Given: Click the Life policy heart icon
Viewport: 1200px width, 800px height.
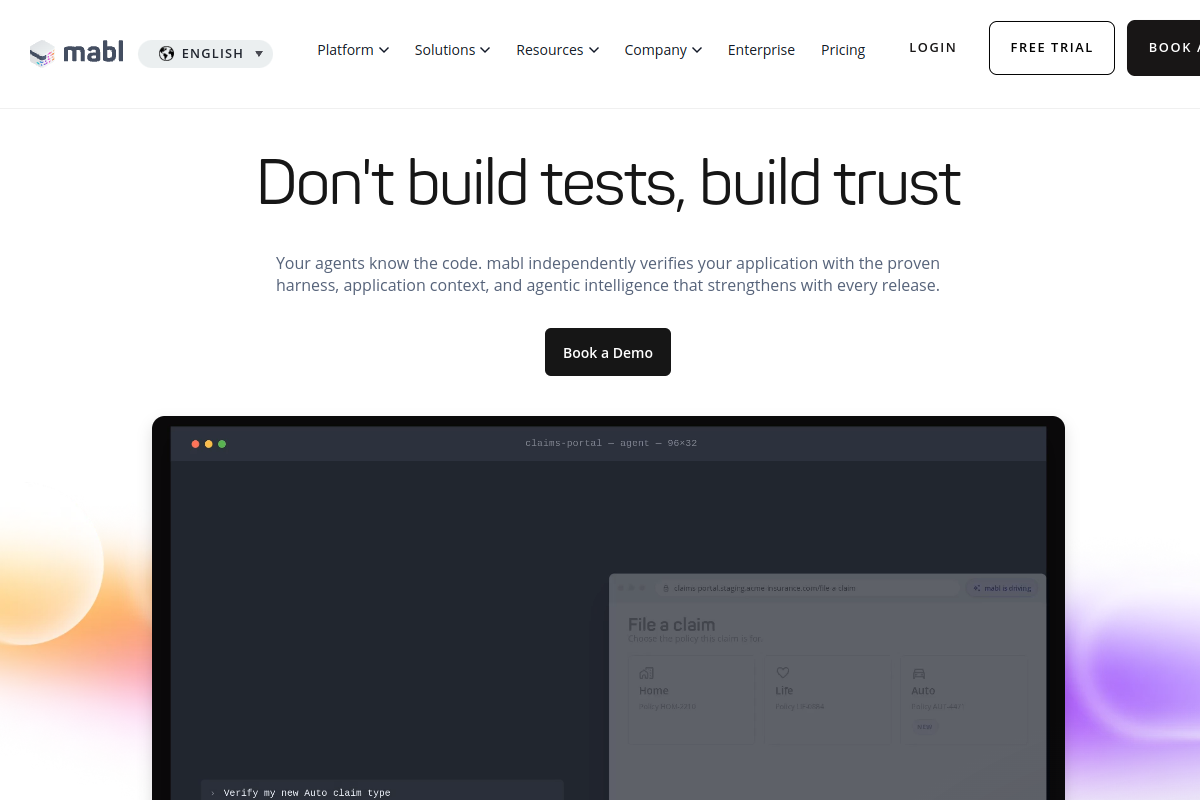Looking at the screenshot, I should [x=783, y=673].
